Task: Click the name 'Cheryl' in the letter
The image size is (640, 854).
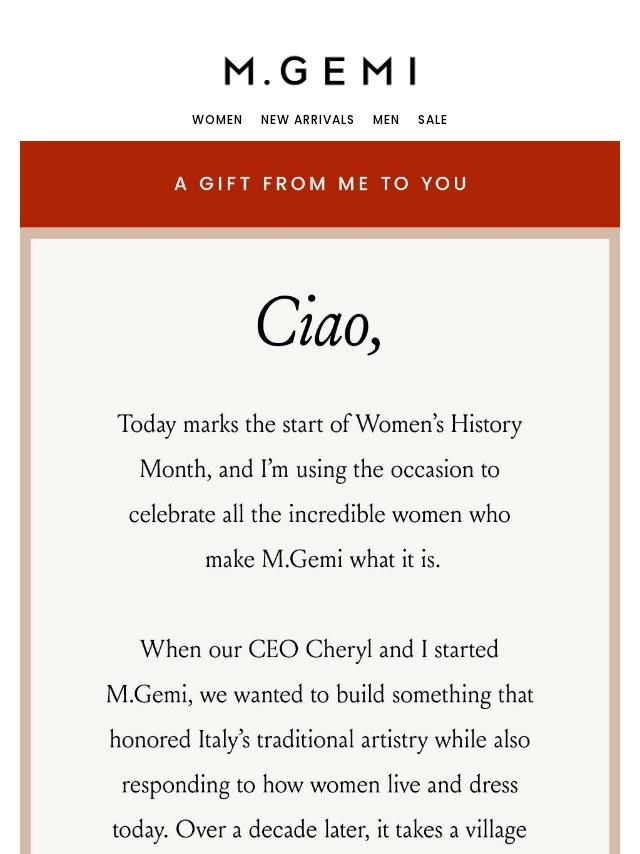Action: [x=338, y=650]
